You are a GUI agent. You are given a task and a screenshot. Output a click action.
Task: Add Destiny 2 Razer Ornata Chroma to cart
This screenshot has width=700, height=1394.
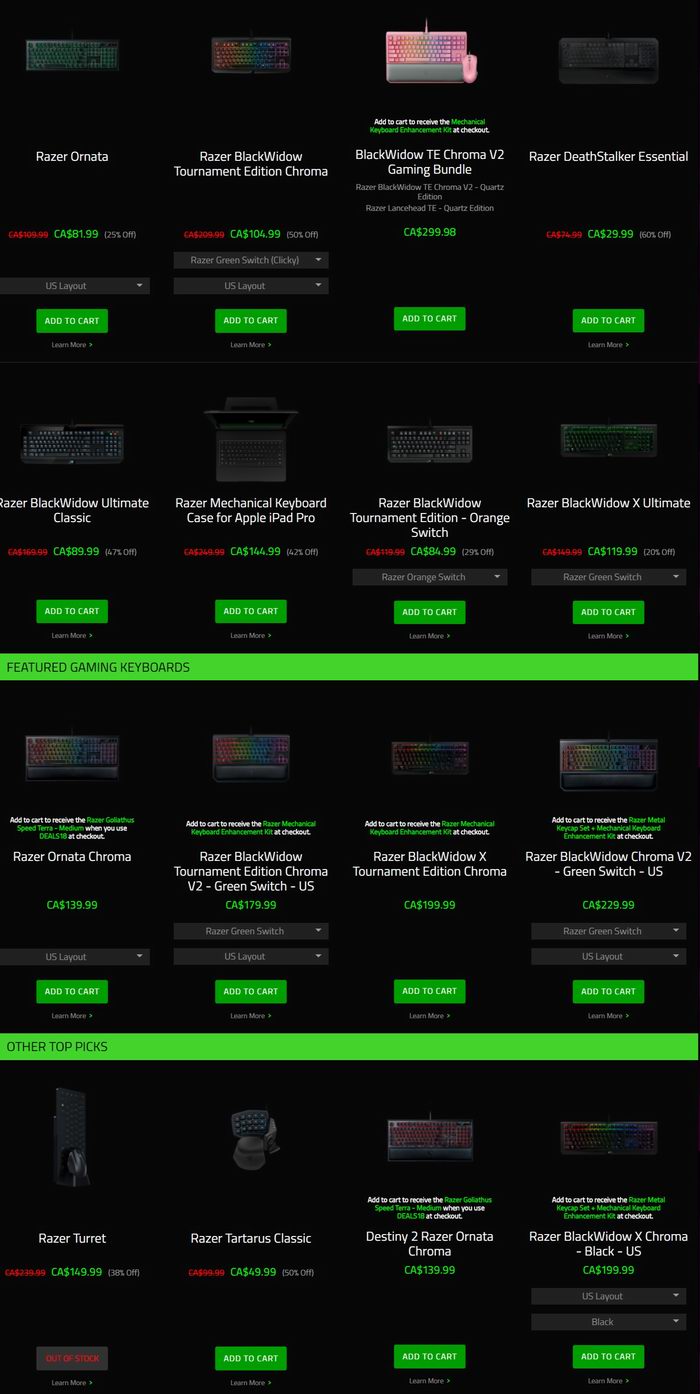pos(430,1357)
